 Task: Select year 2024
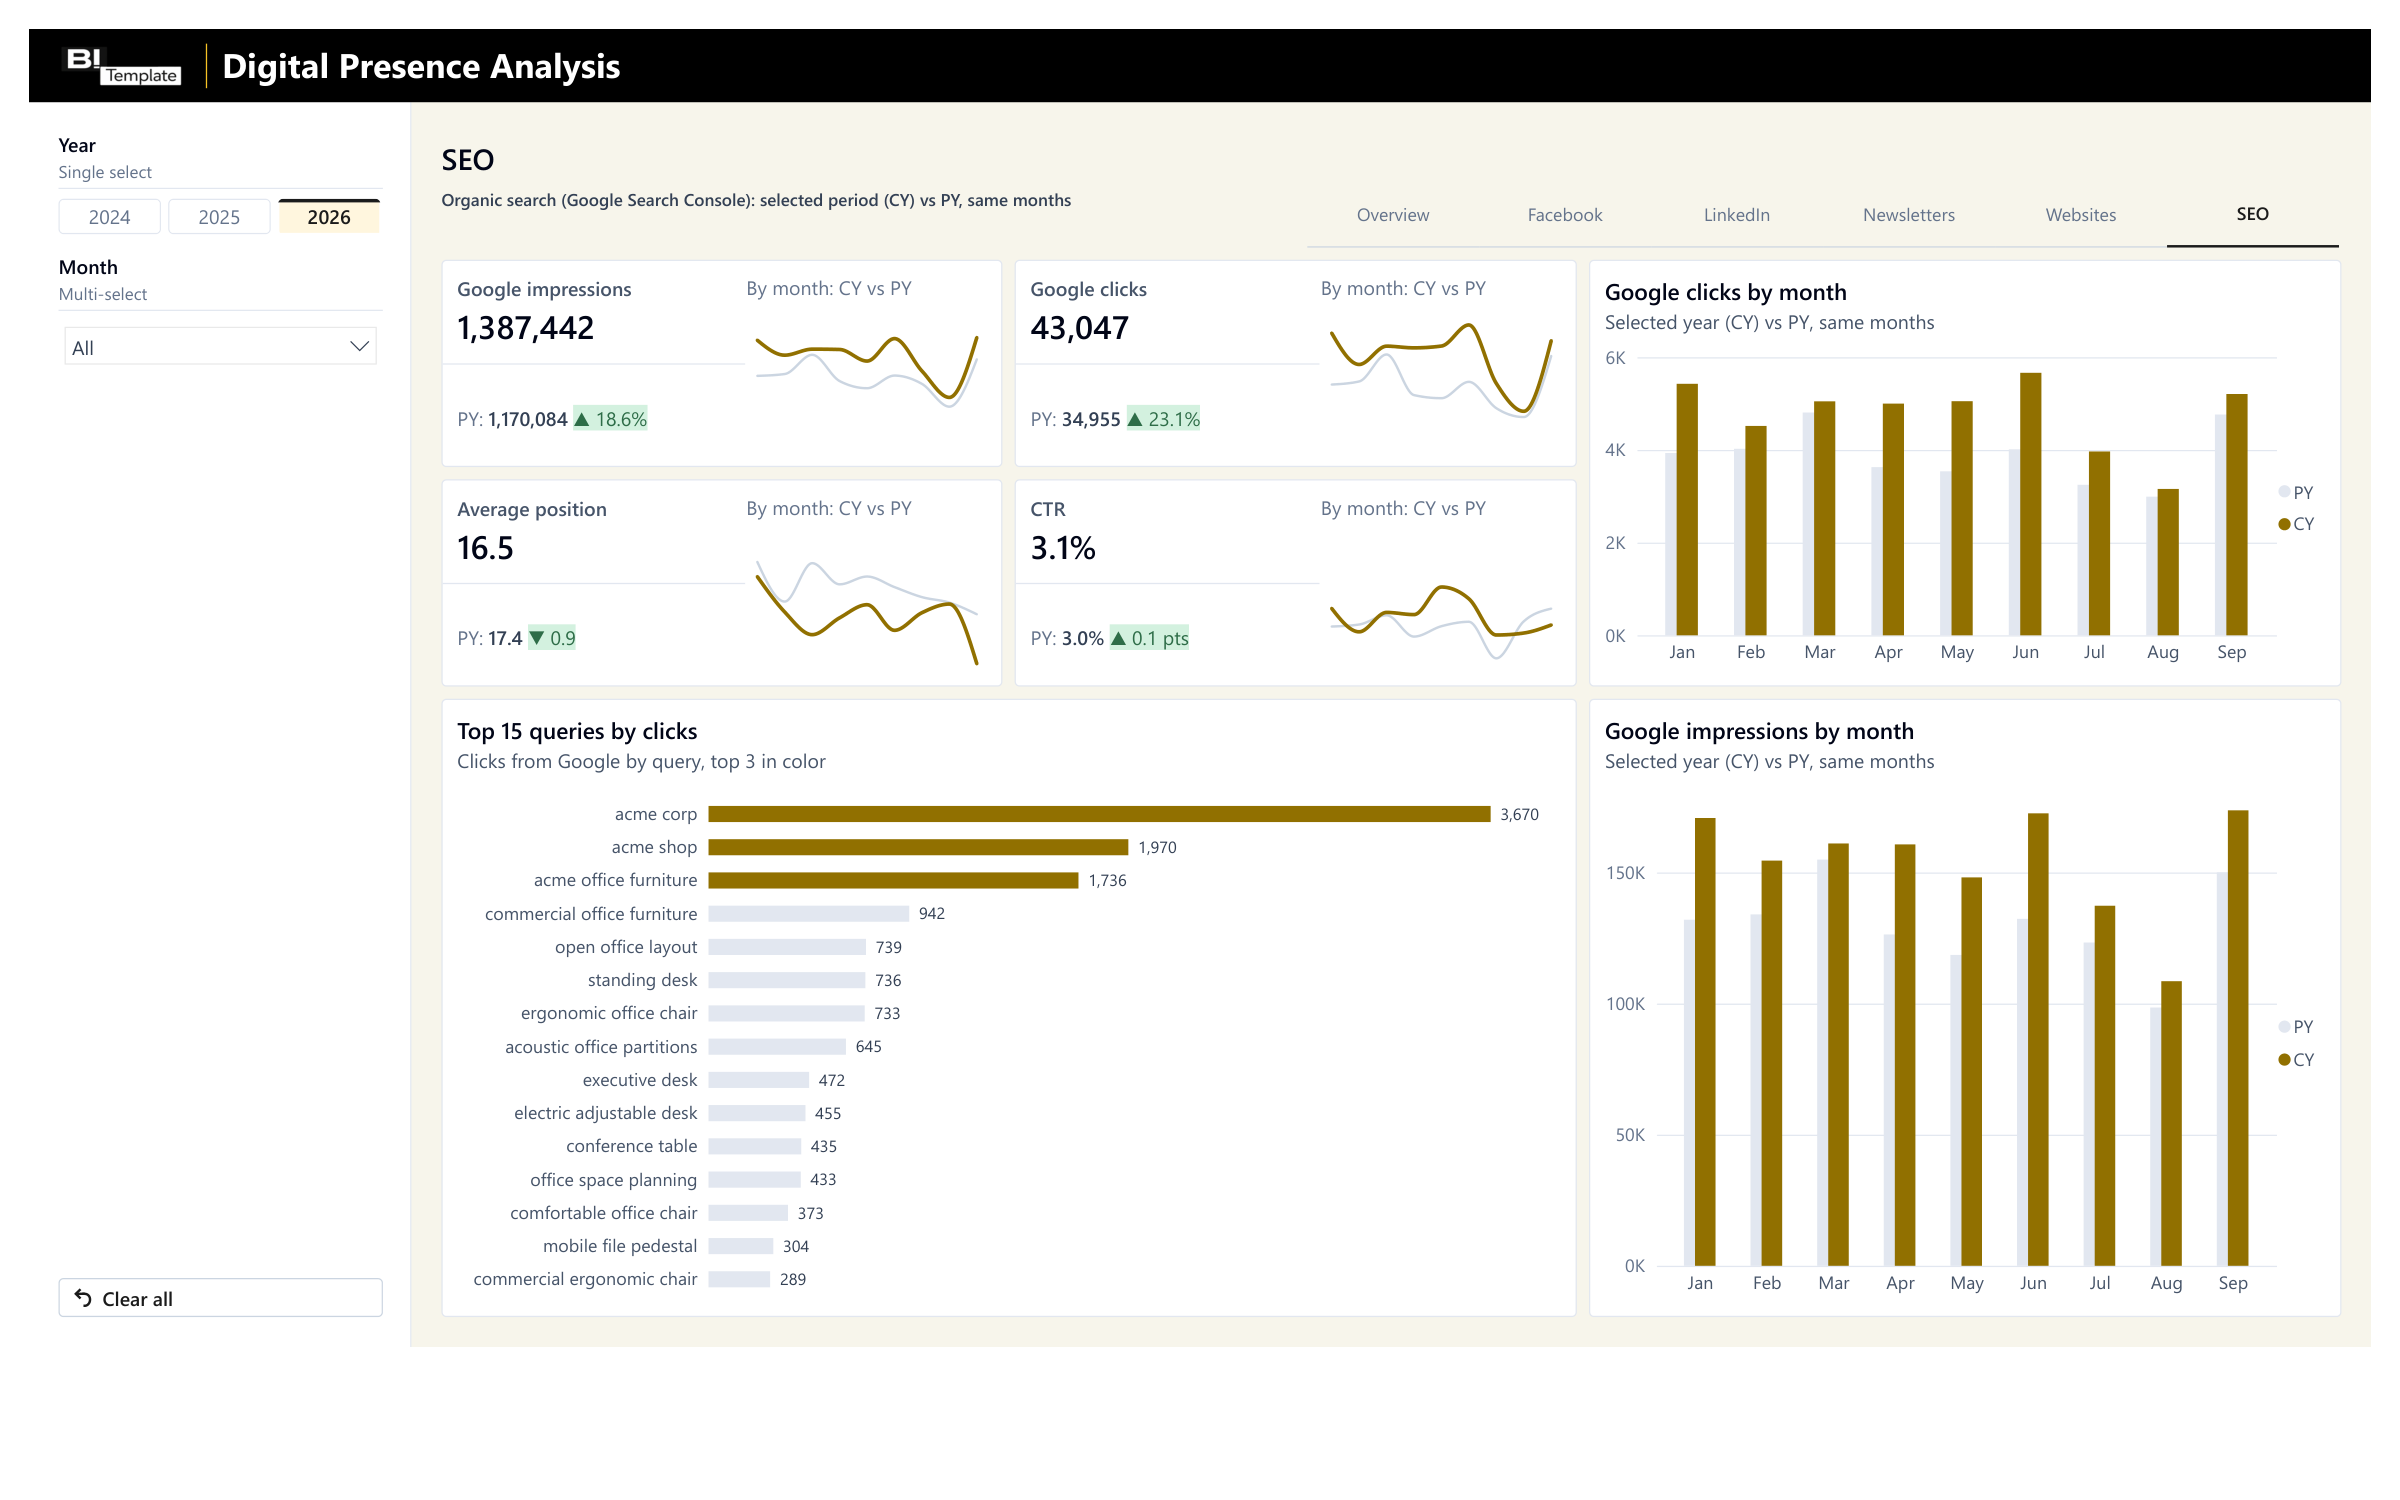(x=110, y=217)
